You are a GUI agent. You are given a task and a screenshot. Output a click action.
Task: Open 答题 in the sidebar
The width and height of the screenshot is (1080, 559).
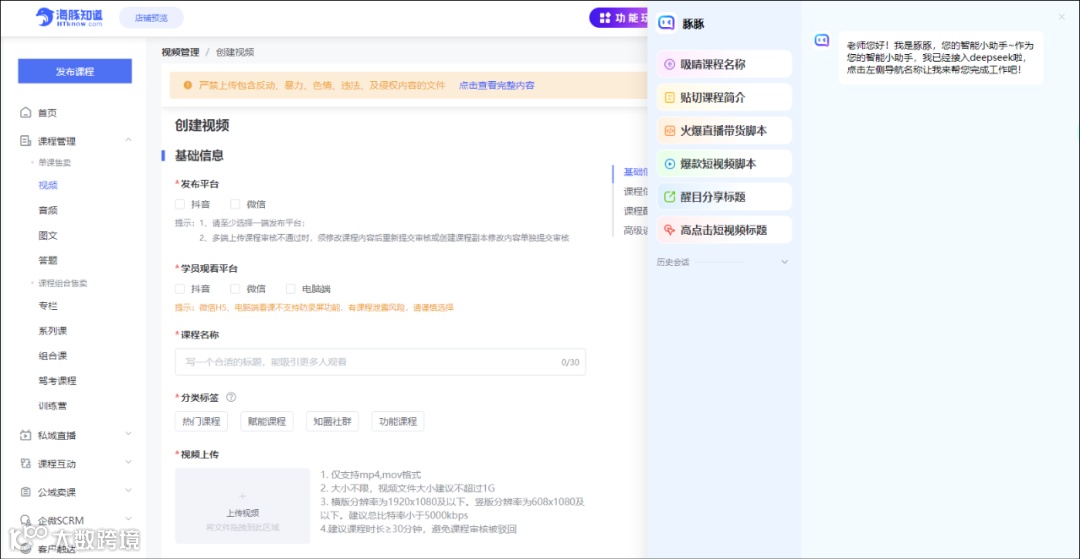(x=48, y=260)
